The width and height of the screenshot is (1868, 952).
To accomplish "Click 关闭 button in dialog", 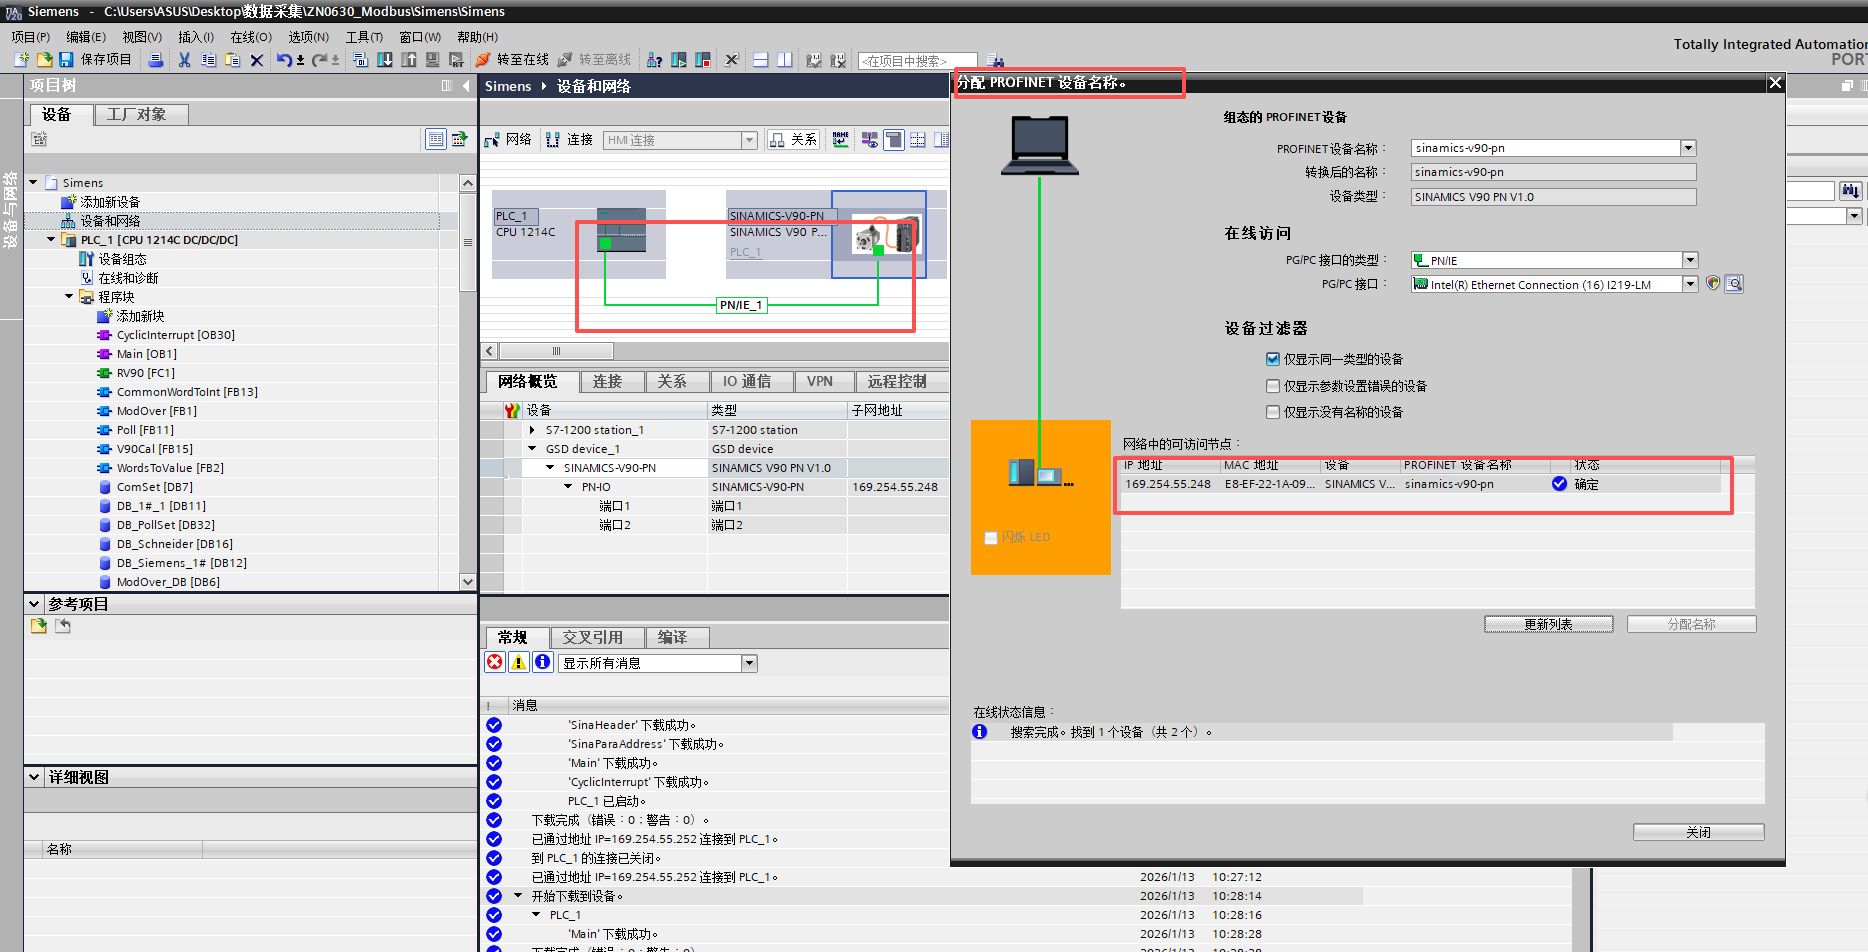I will (1698, 832).
